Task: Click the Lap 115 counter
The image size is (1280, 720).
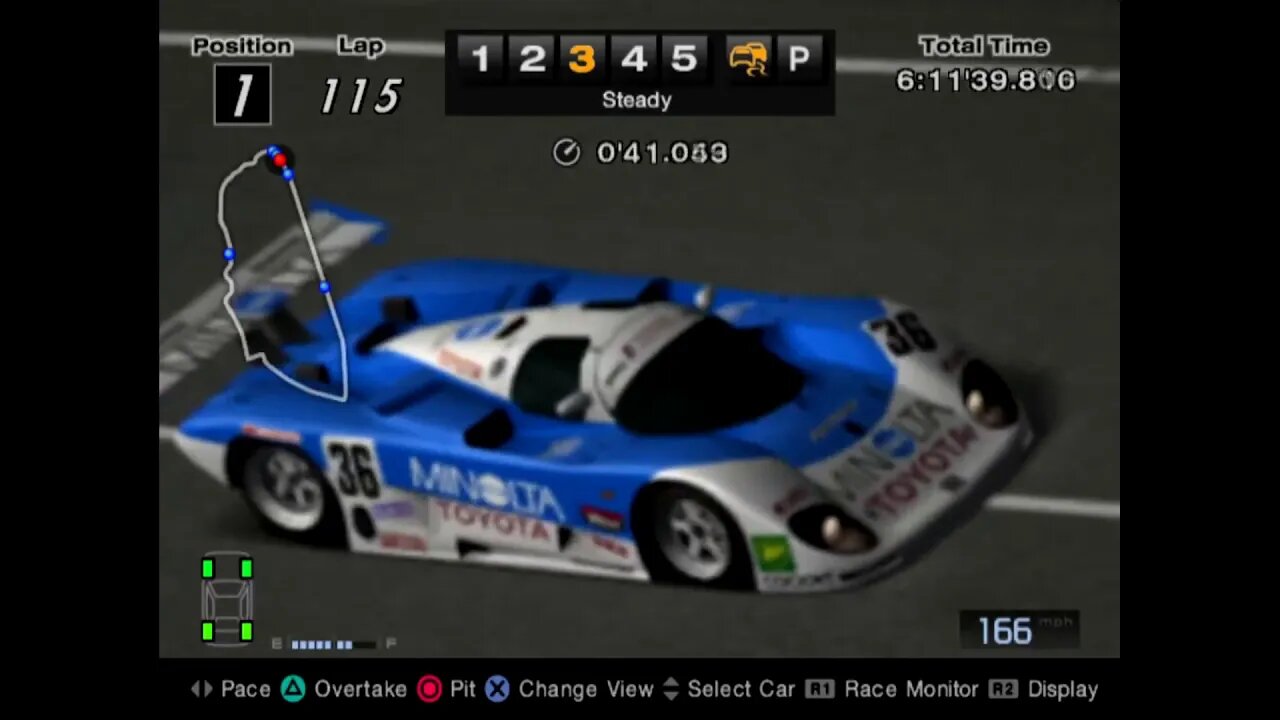Action: (361, 96)
